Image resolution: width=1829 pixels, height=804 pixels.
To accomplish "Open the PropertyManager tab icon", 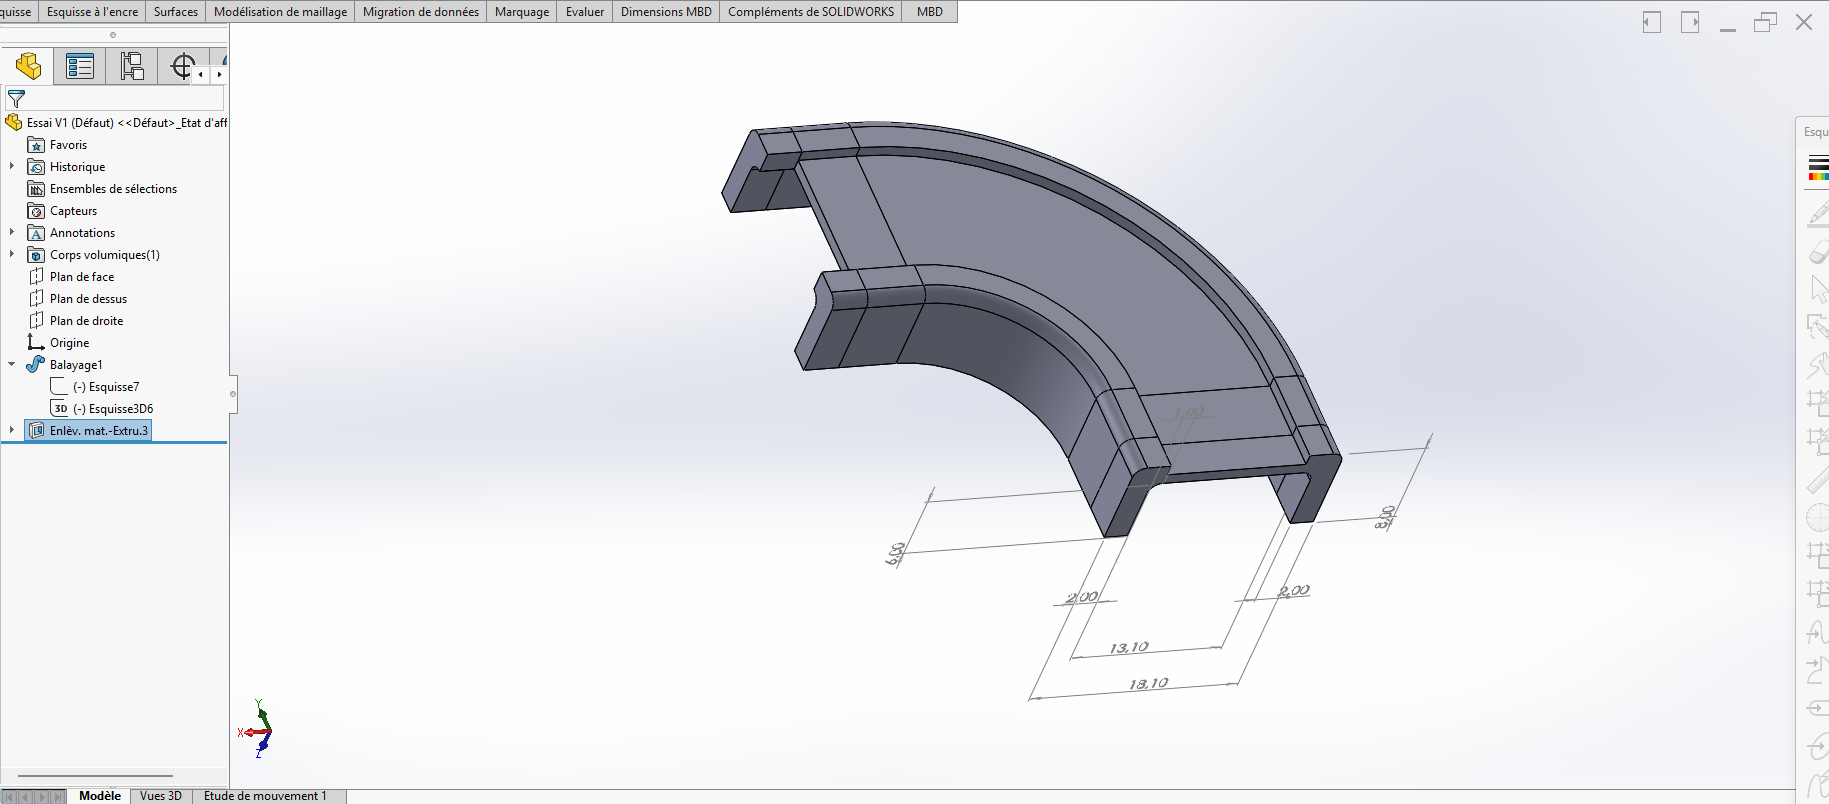I will [80, 67].
